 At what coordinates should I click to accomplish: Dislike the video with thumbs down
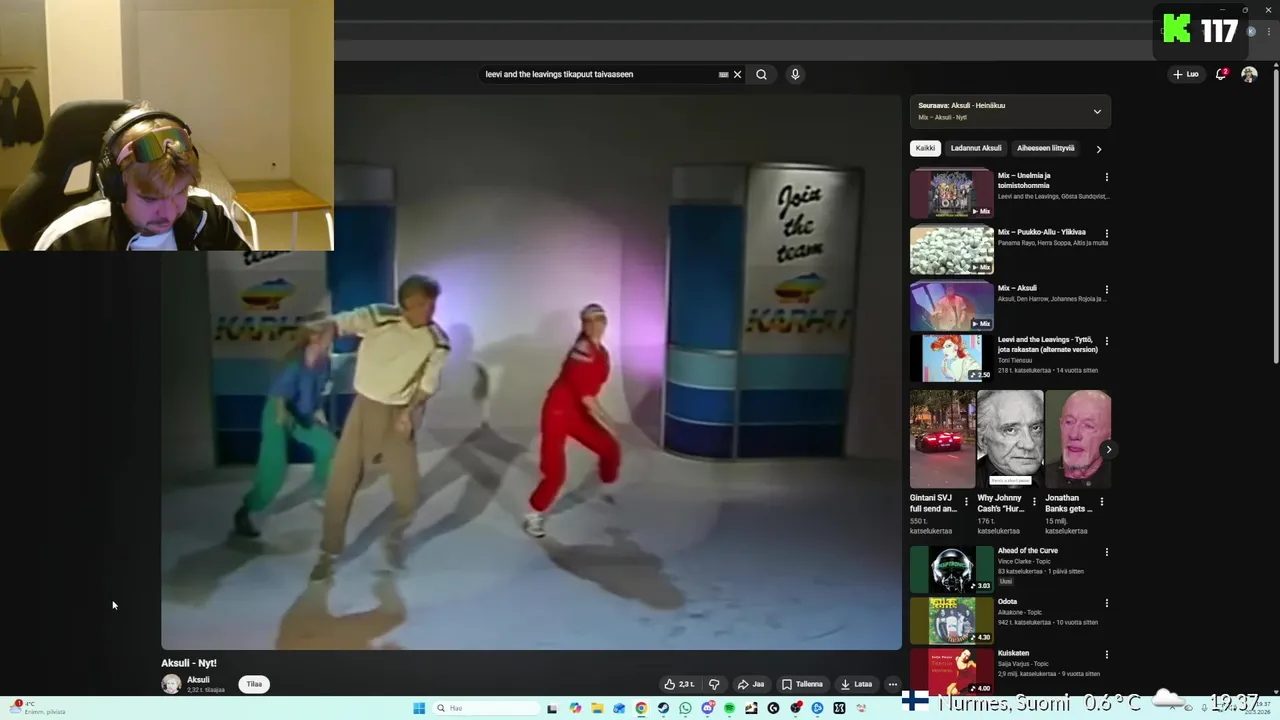pos(714,684)
